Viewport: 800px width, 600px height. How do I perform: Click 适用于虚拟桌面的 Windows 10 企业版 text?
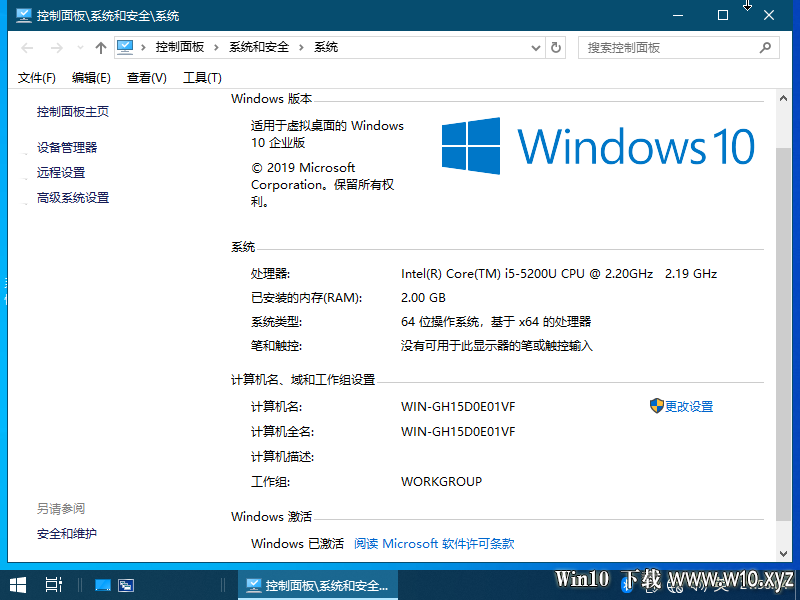pos(327,134)
